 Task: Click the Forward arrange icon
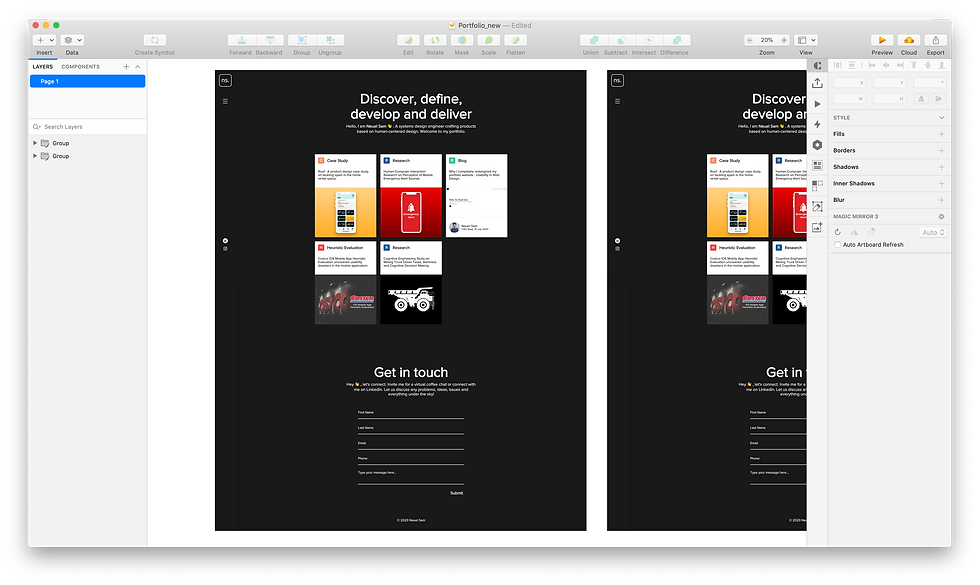[241, 40]
